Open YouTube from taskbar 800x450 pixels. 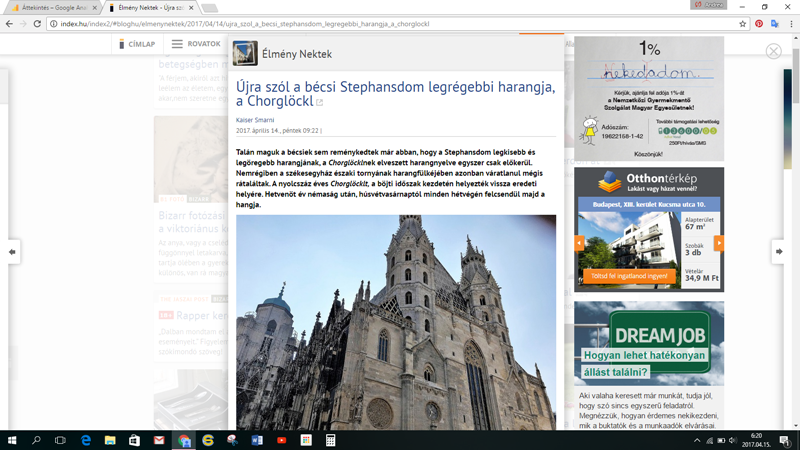[x=281, y=440]
